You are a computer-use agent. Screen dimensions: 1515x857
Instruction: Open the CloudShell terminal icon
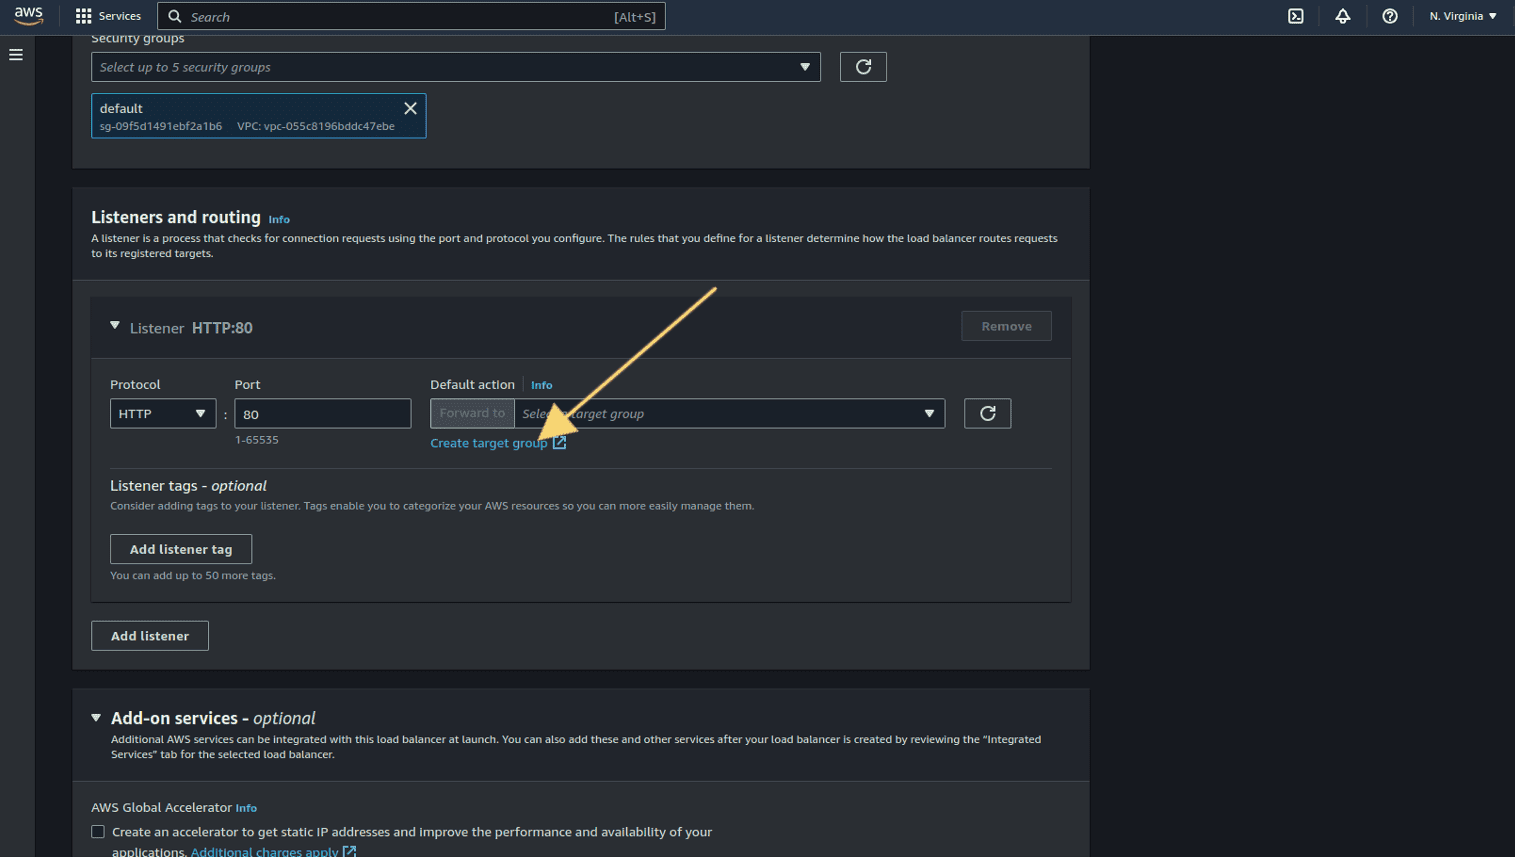tap(1295, 16)
